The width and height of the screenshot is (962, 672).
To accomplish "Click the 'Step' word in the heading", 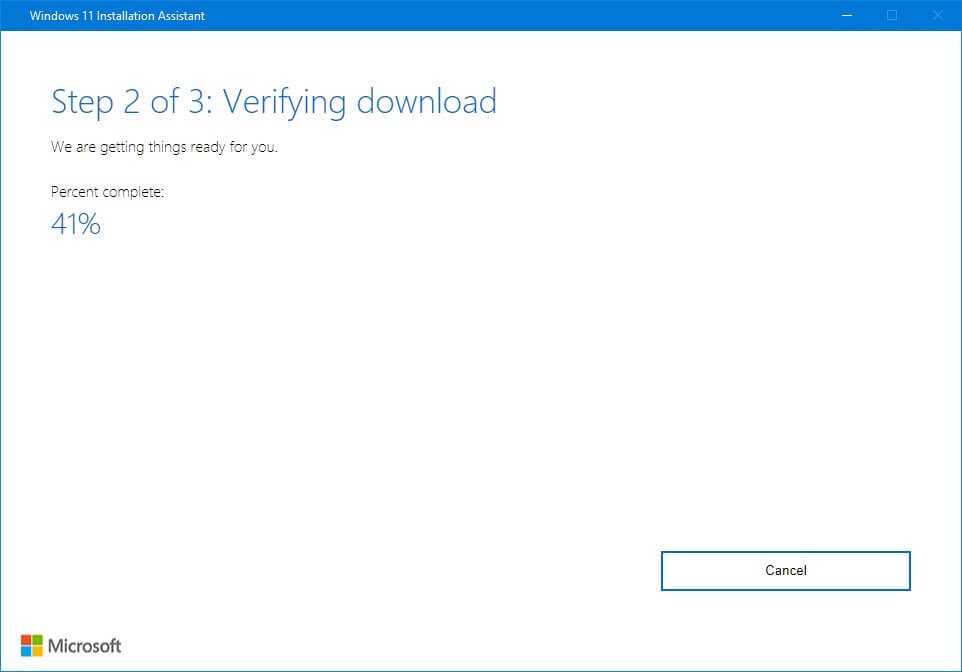I will (x=83, y=101).
